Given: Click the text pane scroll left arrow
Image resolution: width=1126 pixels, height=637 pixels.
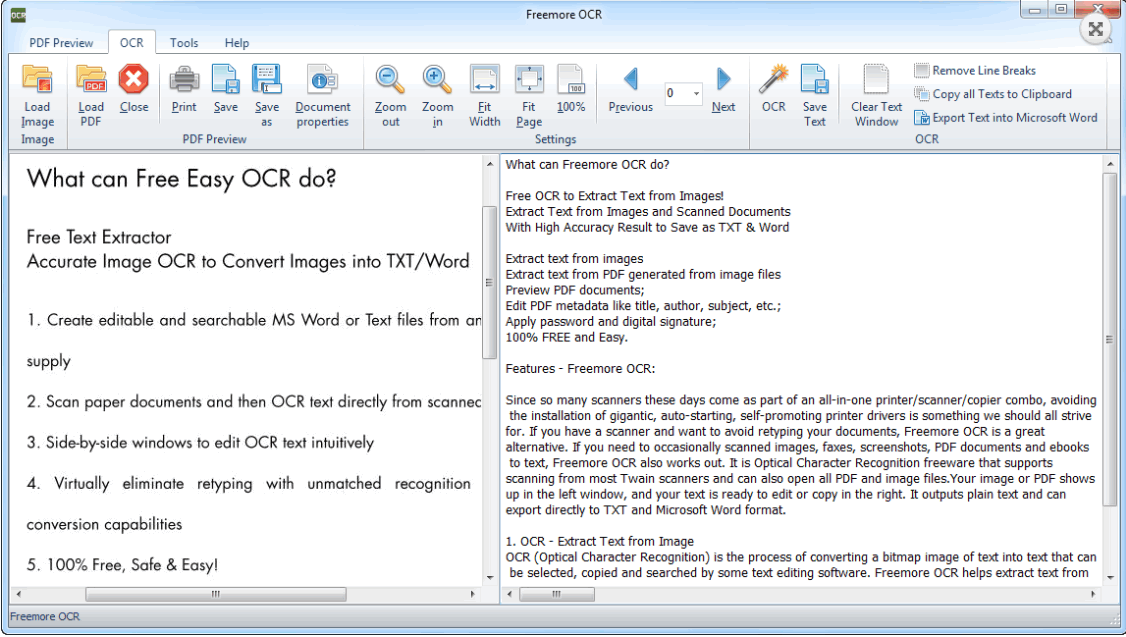Looking at the screenshot, I should (510, 594).
